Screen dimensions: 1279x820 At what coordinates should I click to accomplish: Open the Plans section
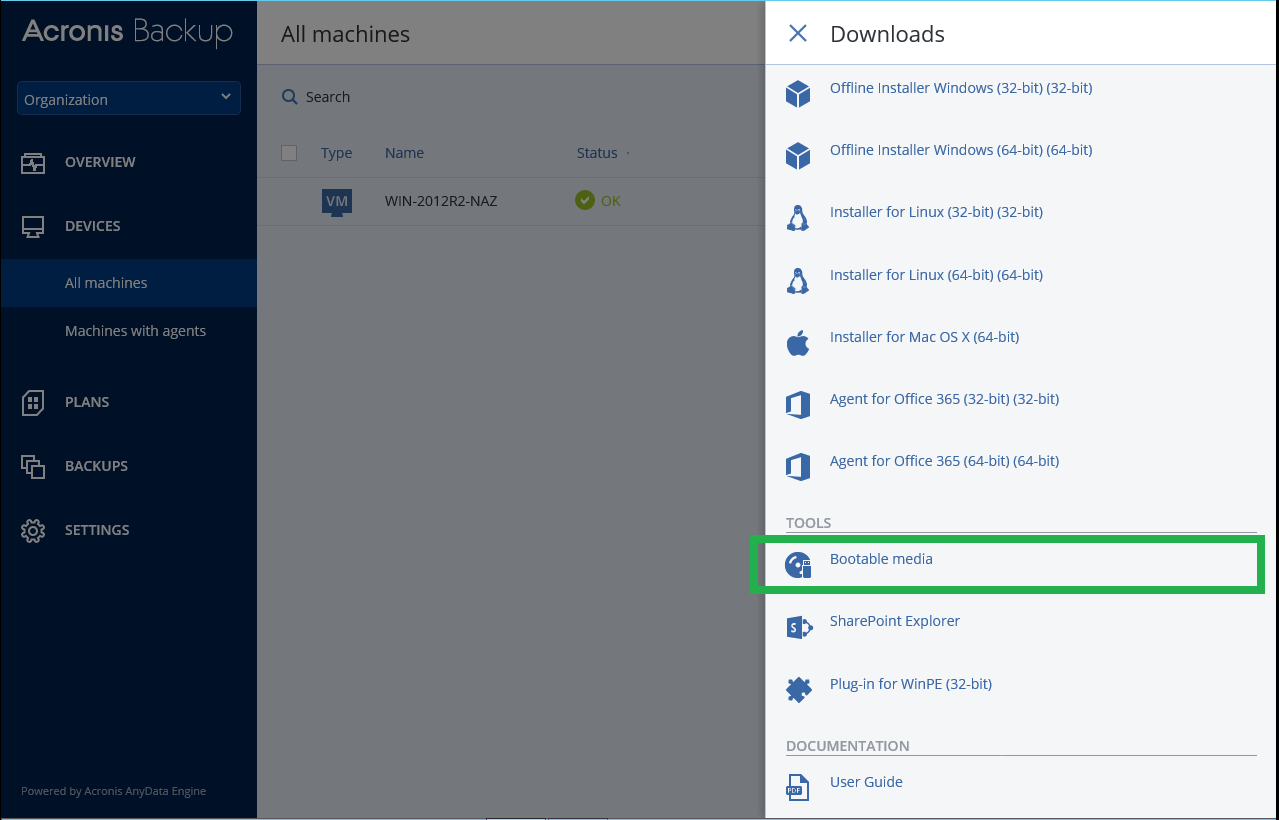[87, 402]
